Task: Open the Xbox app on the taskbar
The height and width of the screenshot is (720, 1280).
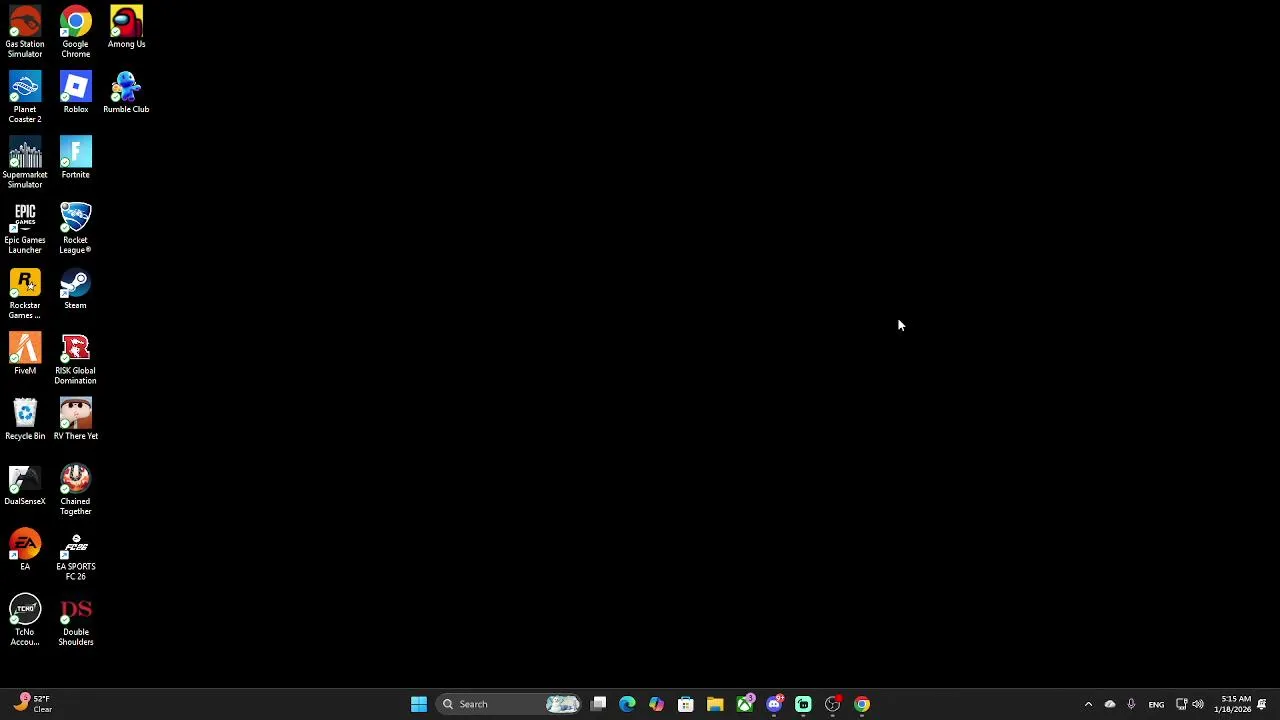Action: [745, 704]
